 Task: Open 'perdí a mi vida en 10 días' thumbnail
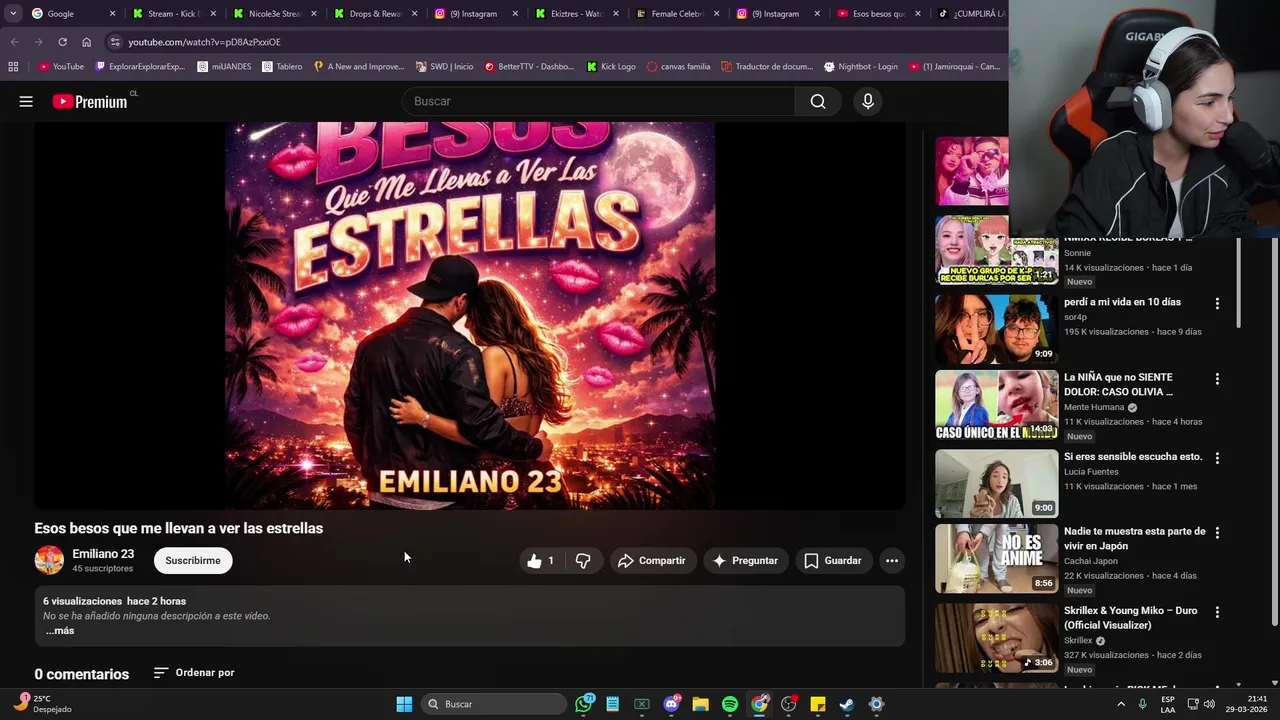(996, 329)
